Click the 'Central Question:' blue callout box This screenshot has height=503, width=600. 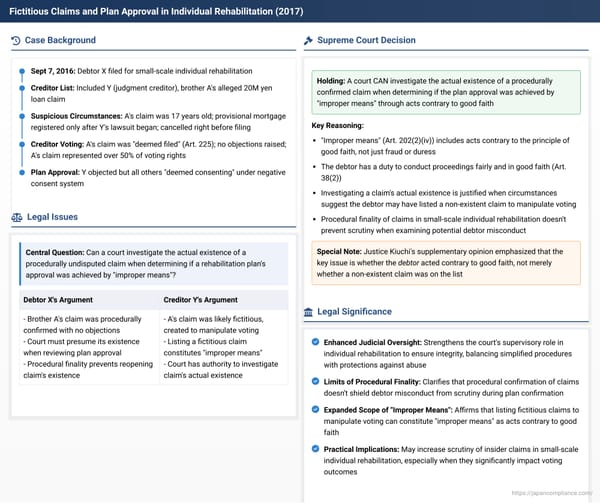(154, 264)
